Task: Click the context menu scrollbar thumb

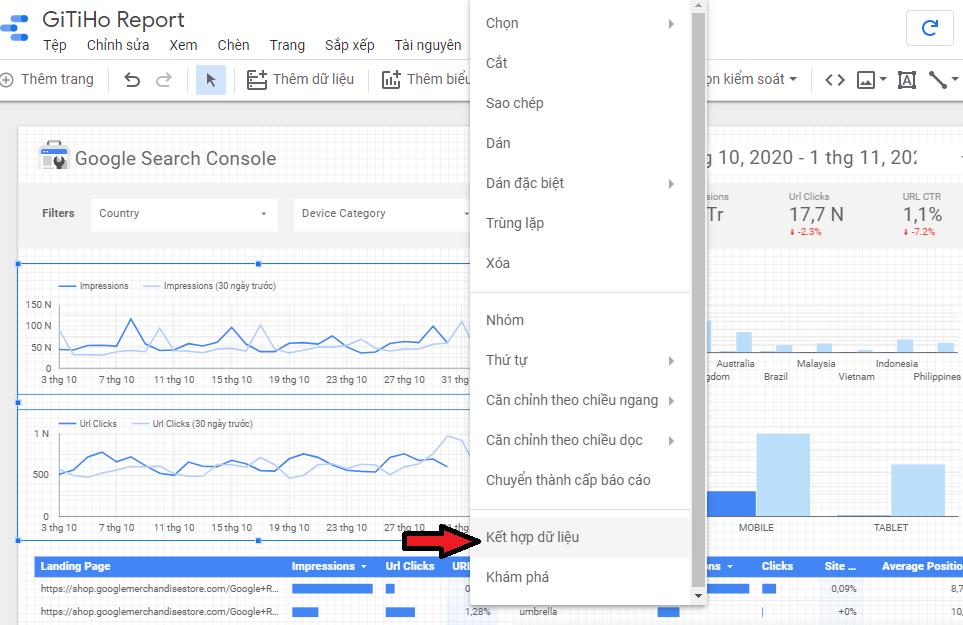Action: coord(698,300)
